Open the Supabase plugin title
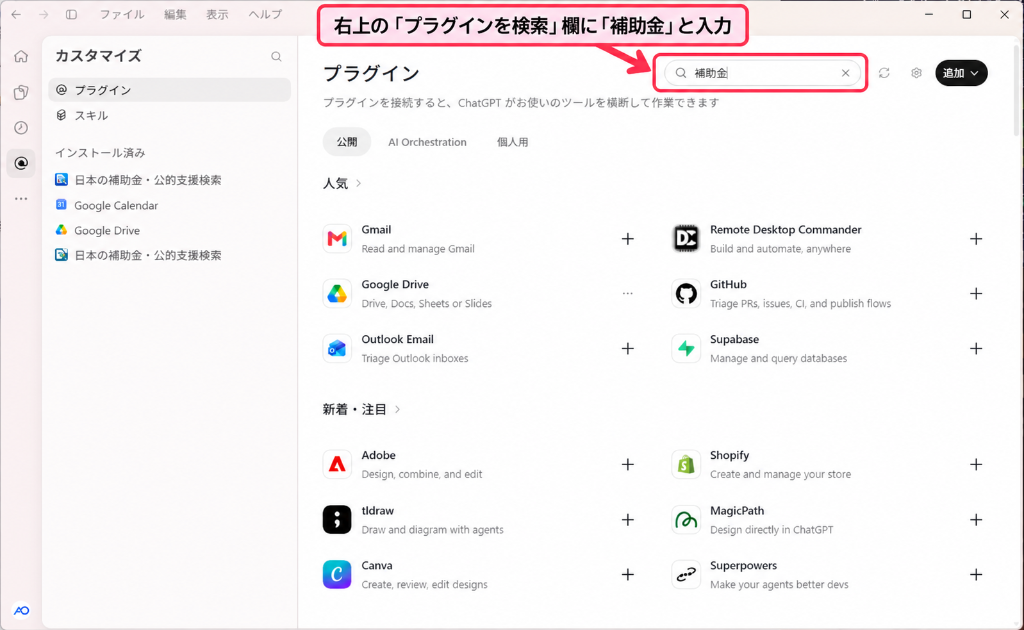The image size is (1024, 630). point(734,339)
